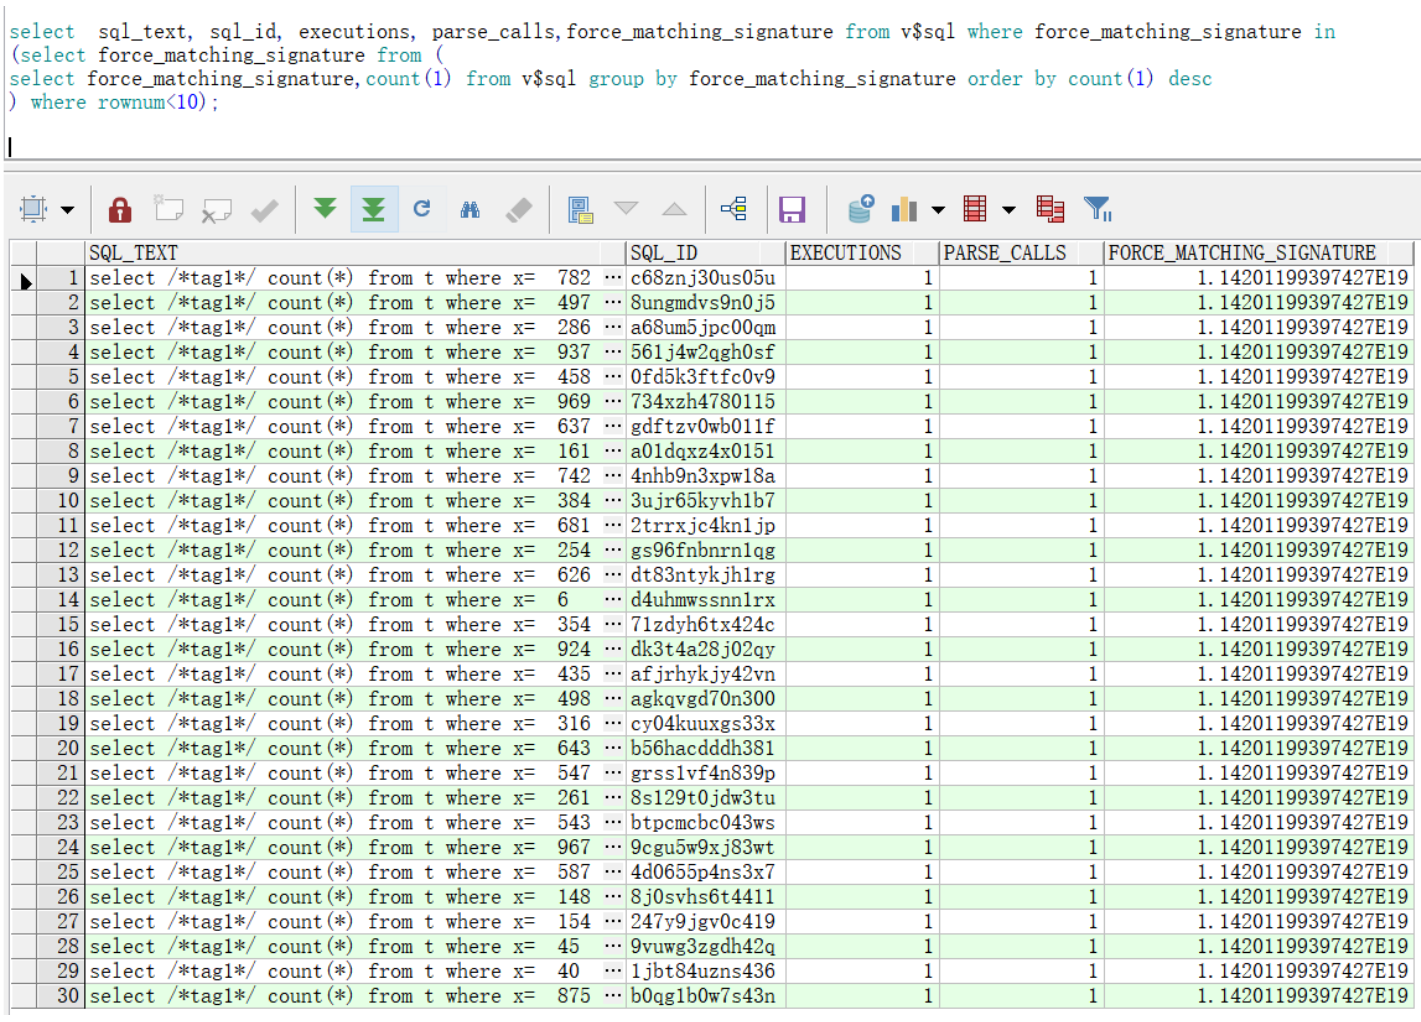Click the next record down-triangle icon
The image size is (1421, 1022).
pos(626,208)
